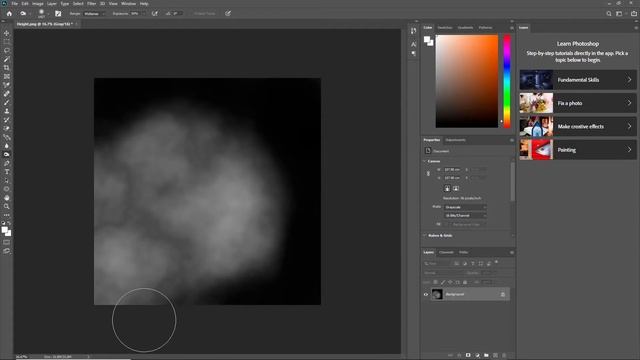640x360 pixels.
Task: Select the Hand tool
Action: pyautogui.click(x=7, y=198)
